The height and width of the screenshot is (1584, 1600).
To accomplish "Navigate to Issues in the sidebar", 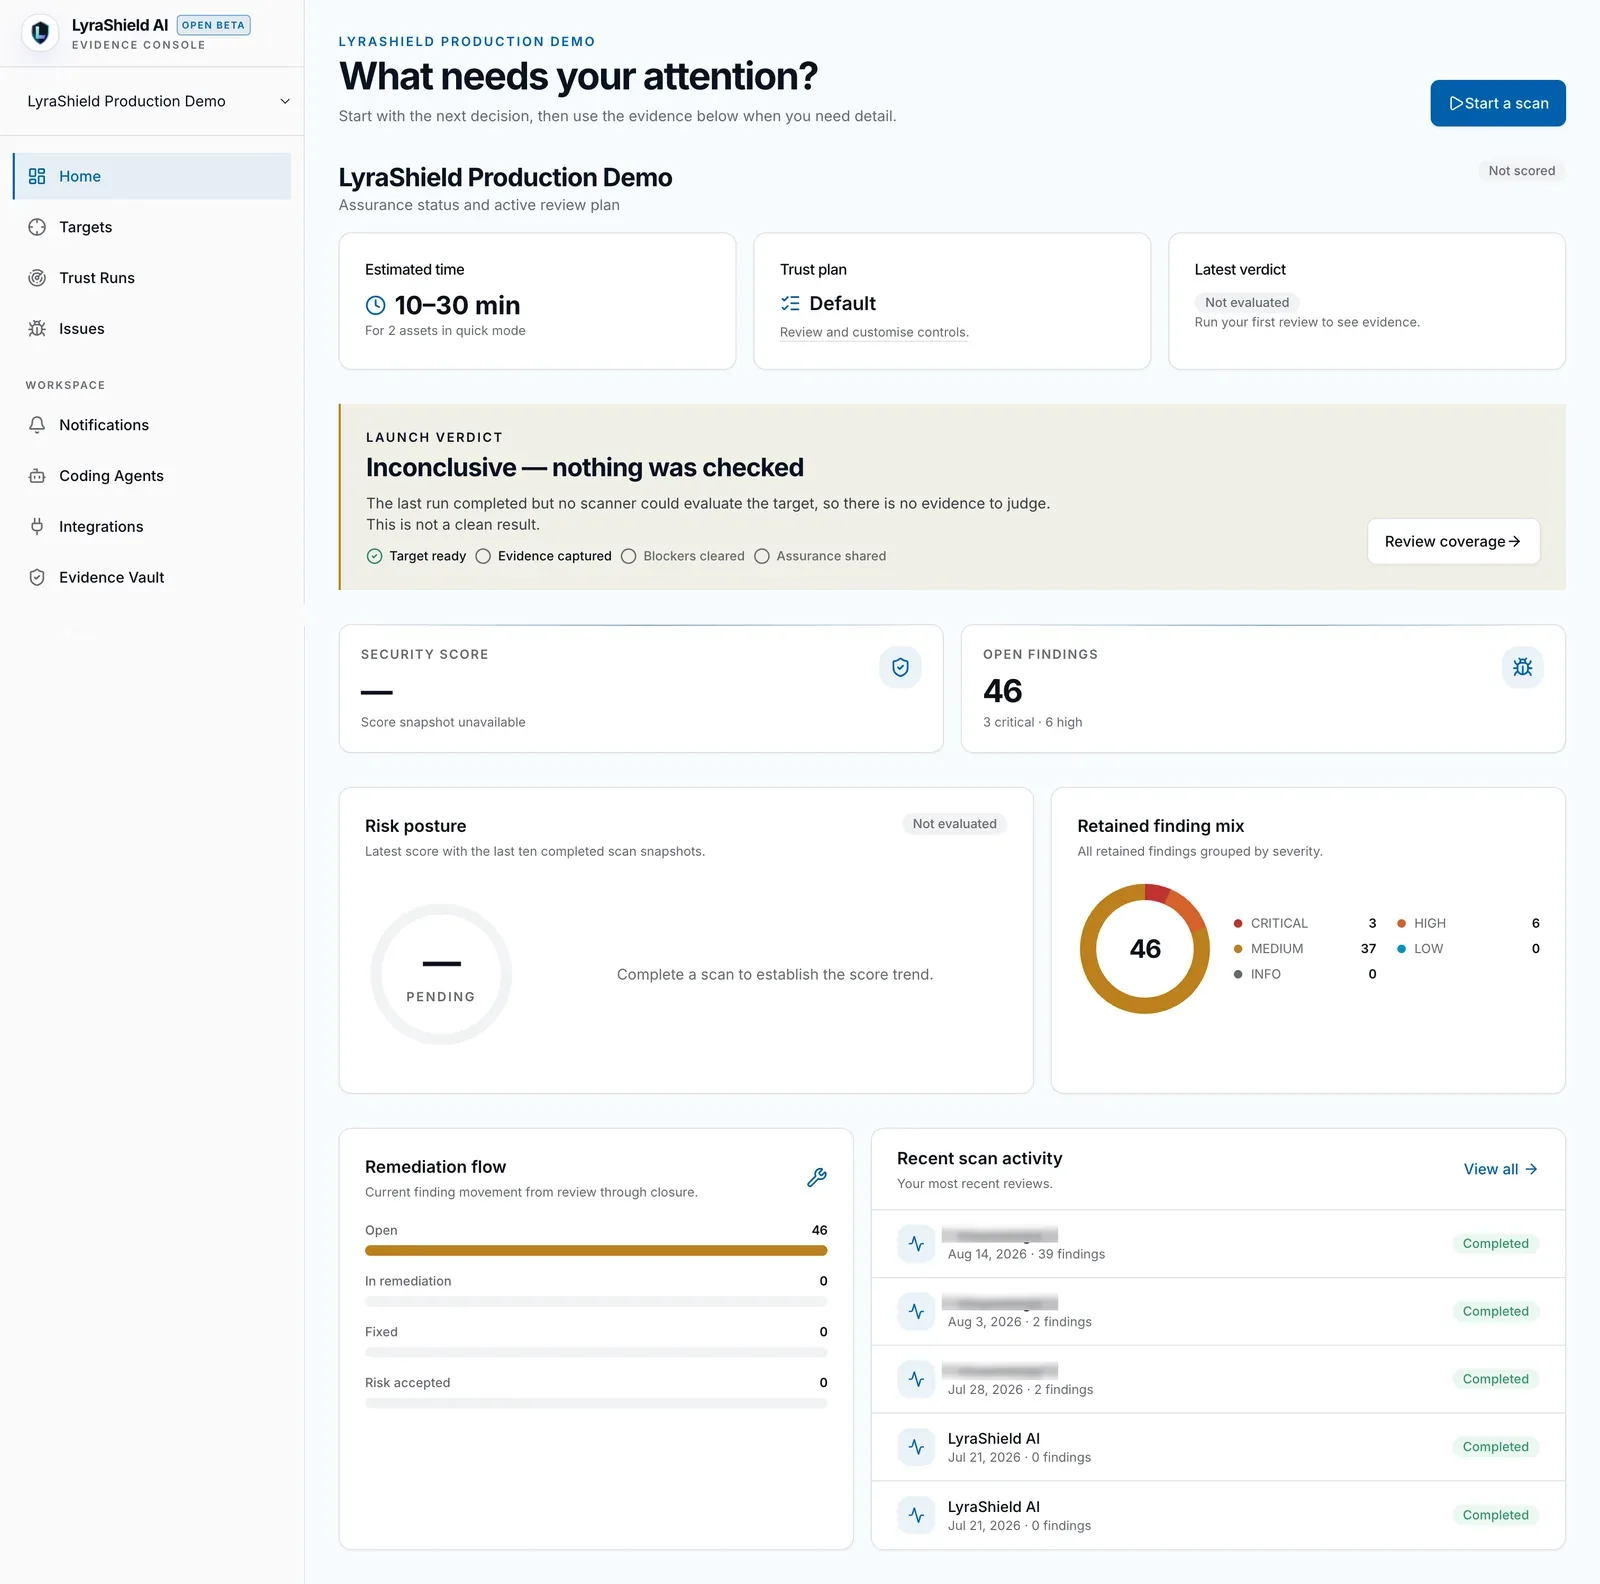I will [152, 329].
